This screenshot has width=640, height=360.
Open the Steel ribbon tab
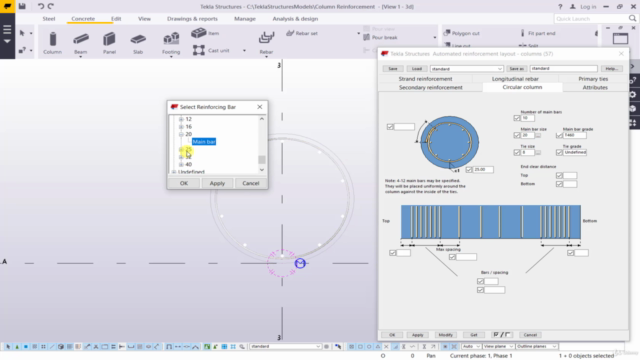coord(49,19)
